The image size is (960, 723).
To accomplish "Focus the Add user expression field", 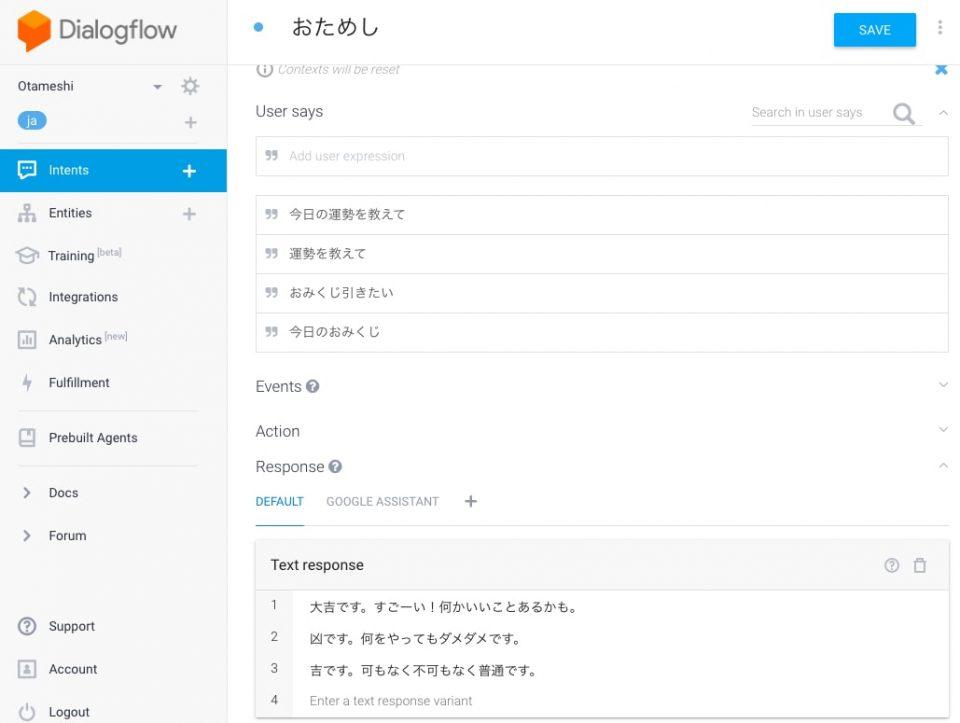I will click(x=602, y=156).
